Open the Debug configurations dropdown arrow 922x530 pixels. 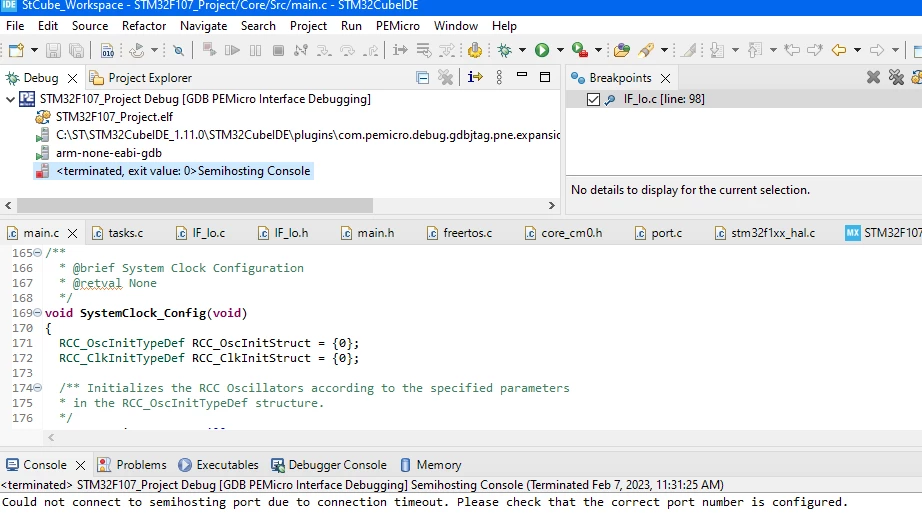click(522, 51)
